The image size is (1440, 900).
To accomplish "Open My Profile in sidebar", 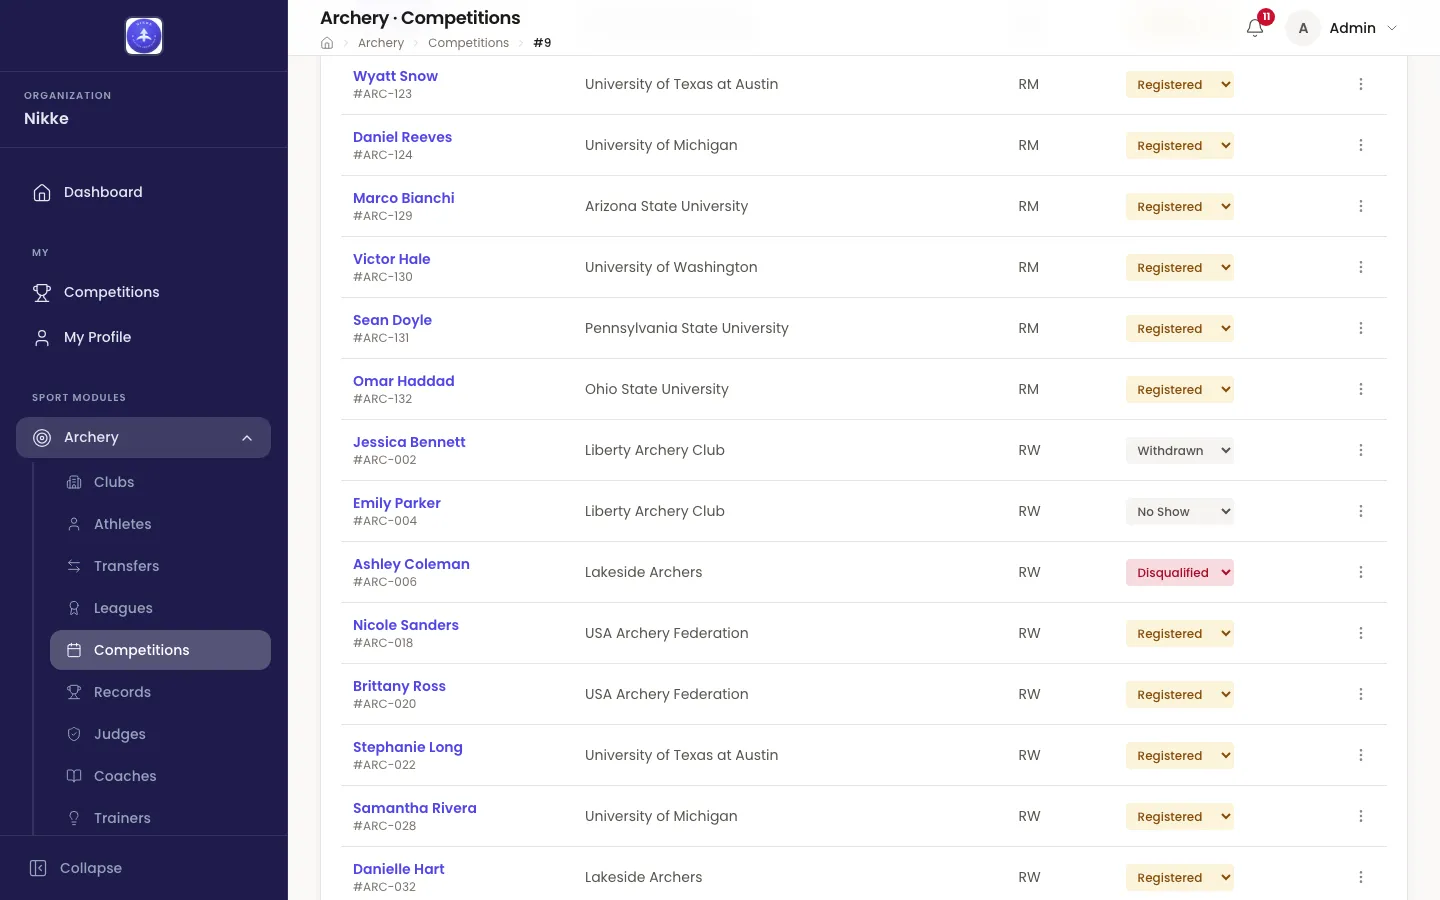I will [x=143, y=337].
